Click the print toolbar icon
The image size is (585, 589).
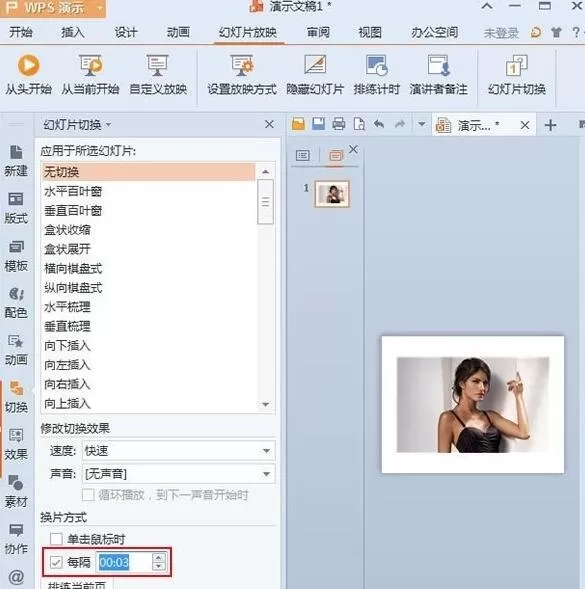[x=339, y=124]
